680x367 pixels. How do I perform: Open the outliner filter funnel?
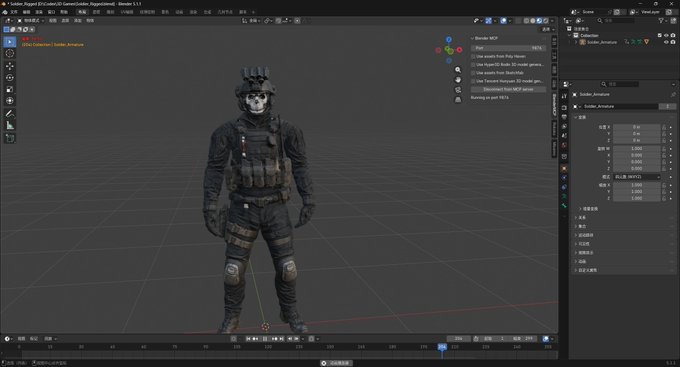pos(661,20)
